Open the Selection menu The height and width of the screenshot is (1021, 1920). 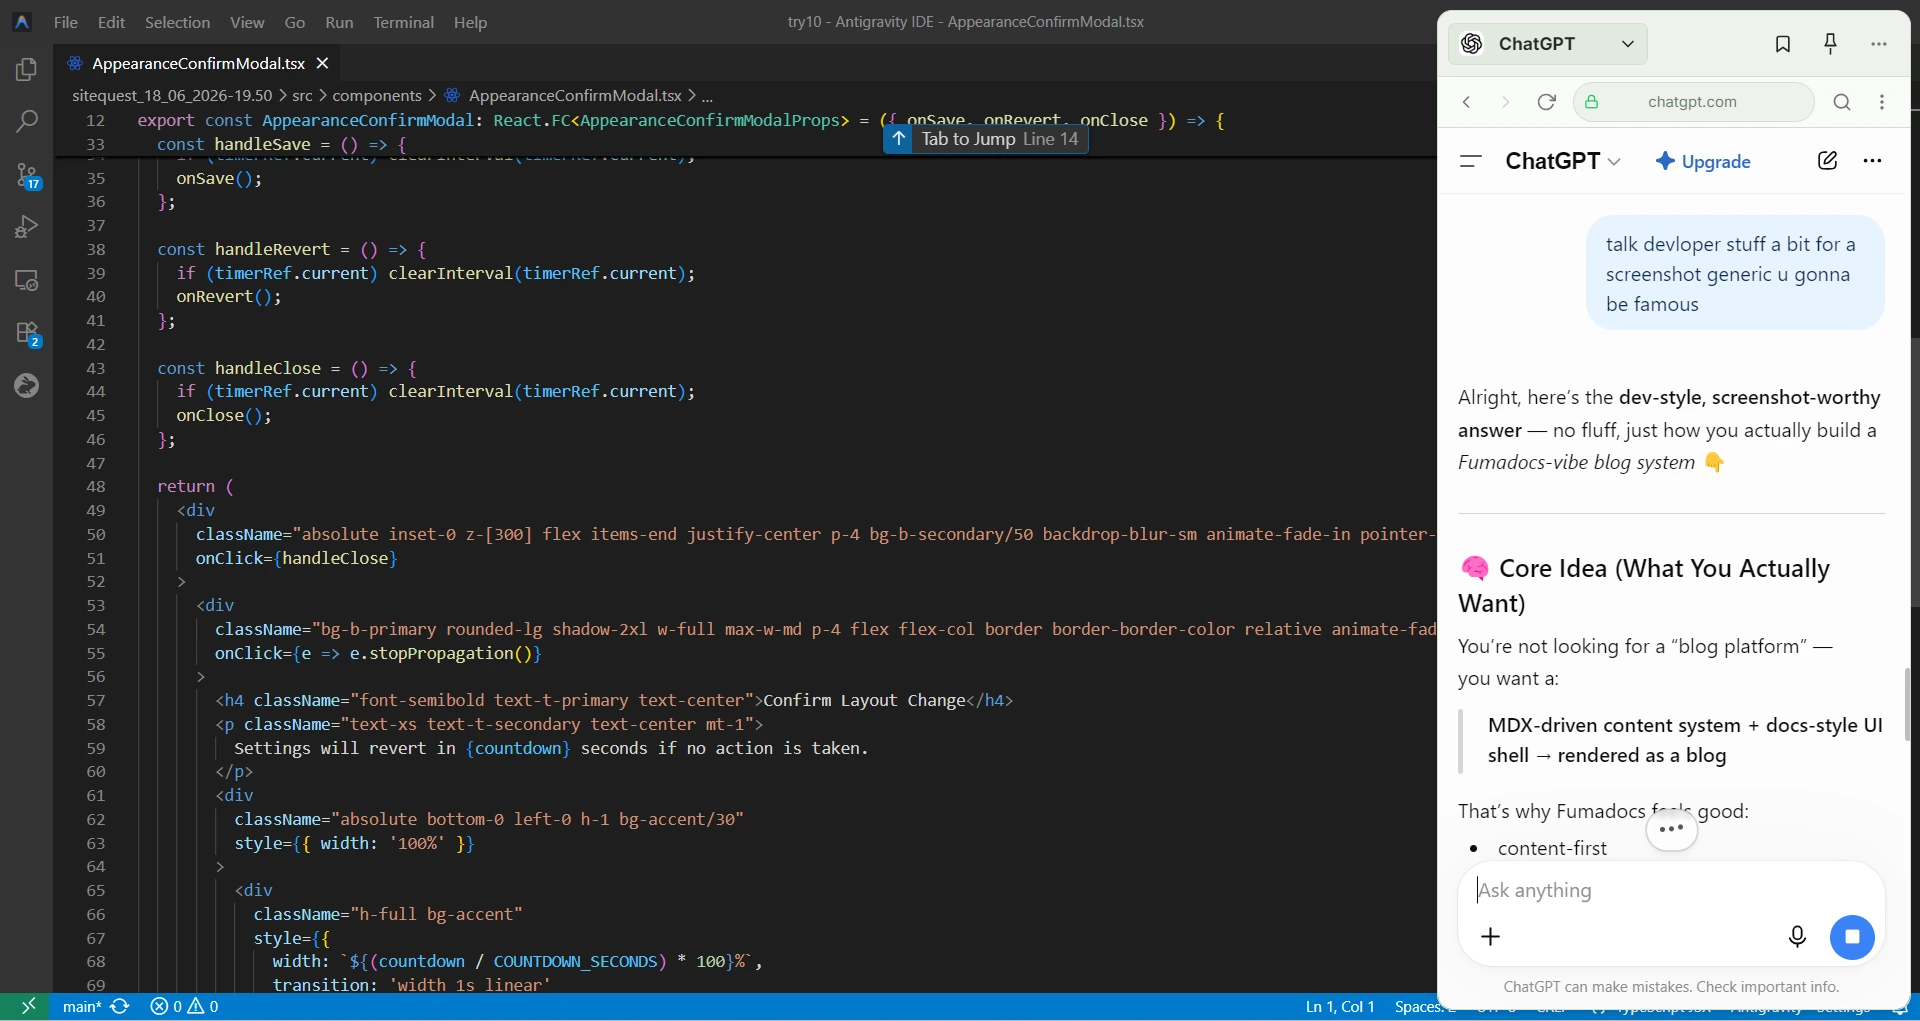click(x=177, y=22)
